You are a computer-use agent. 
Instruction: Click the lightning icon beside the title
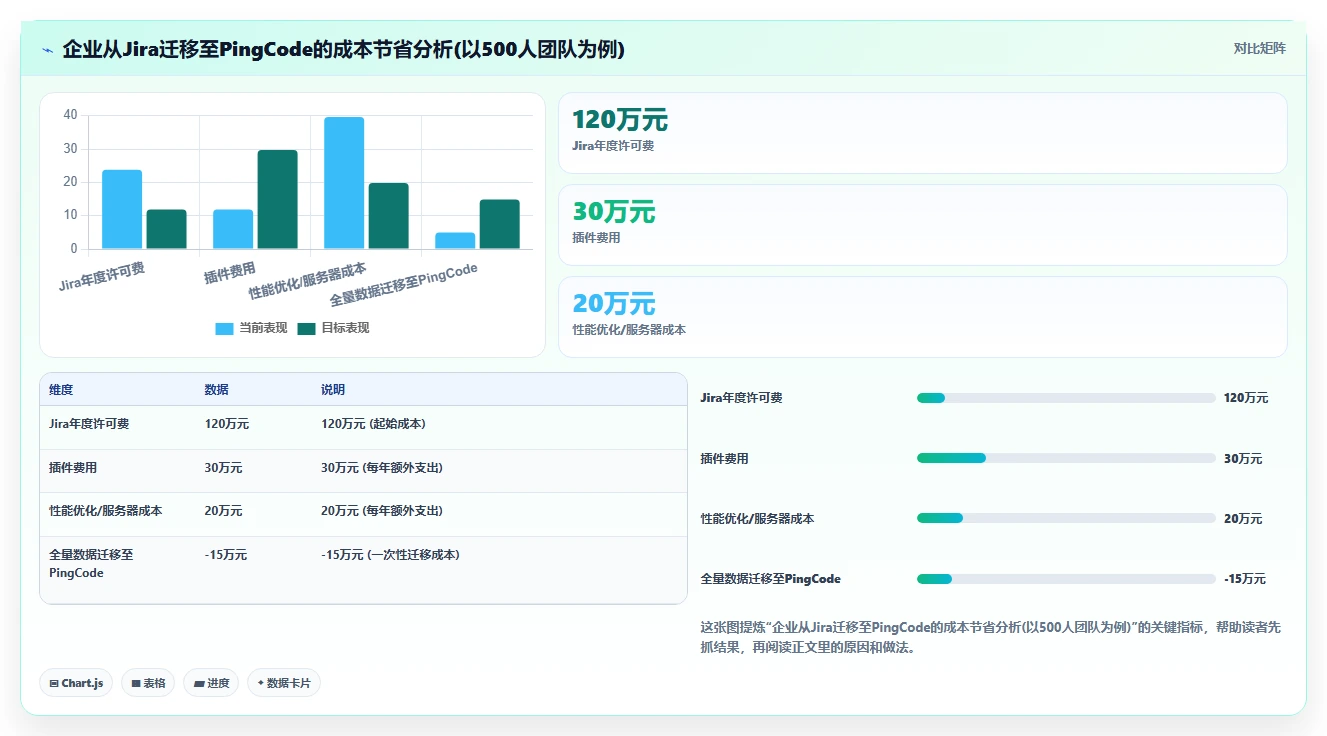(48, 49)
